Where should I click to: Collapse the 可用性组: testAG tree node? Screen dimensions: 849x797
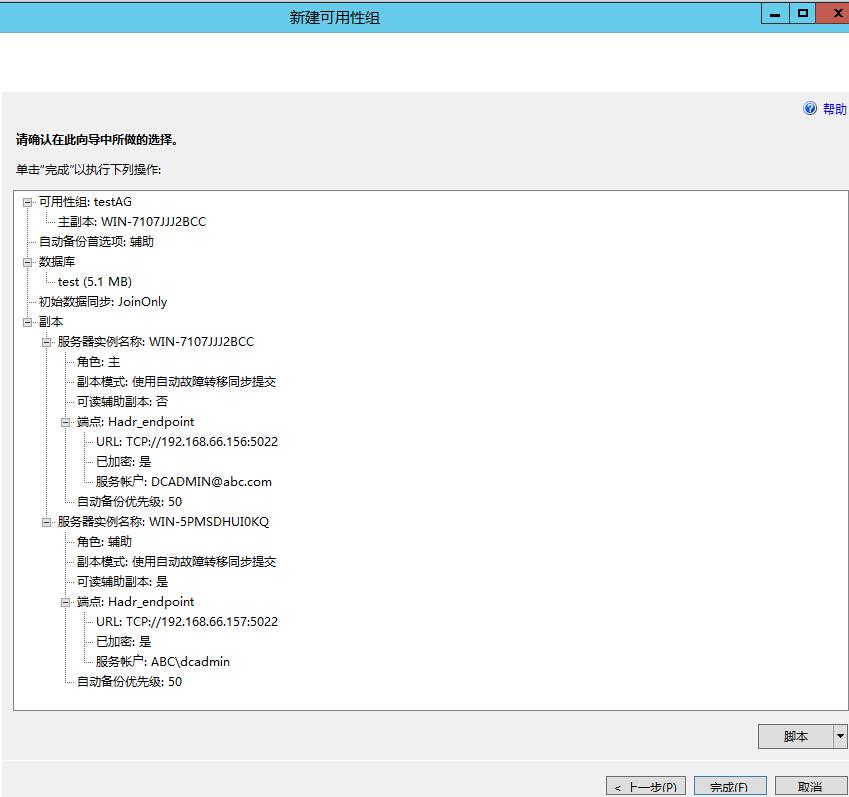27,202
